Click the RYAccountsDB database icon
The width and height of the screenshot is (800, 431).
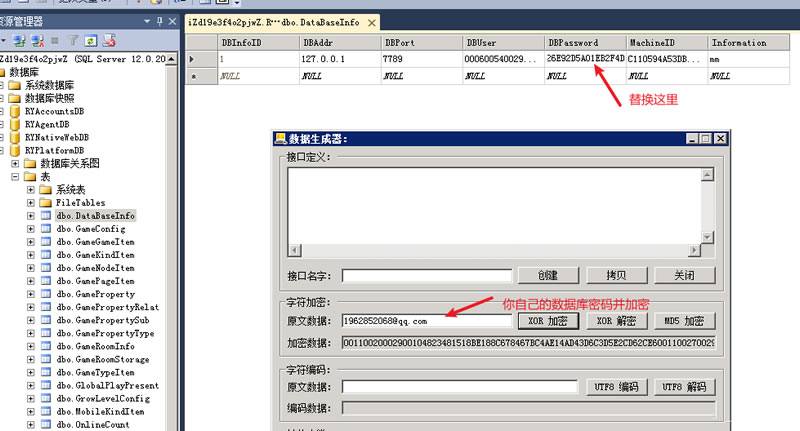(16, 112)
